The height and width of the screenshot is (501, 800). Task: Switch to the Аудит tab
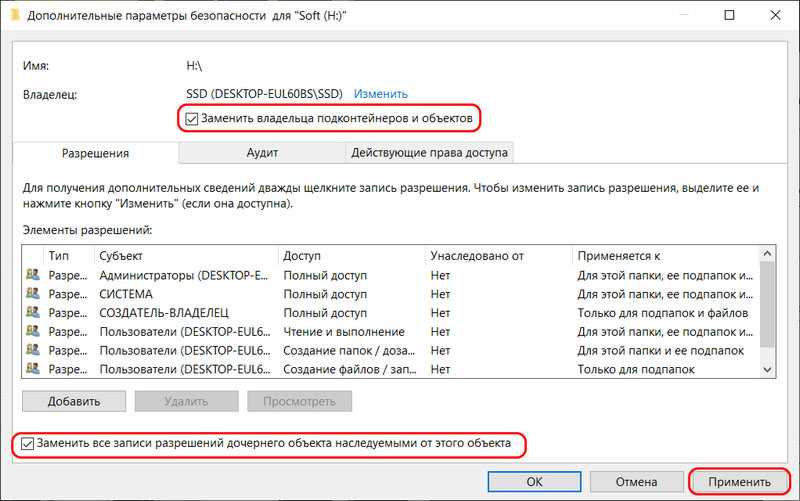[x=262, y=153]
